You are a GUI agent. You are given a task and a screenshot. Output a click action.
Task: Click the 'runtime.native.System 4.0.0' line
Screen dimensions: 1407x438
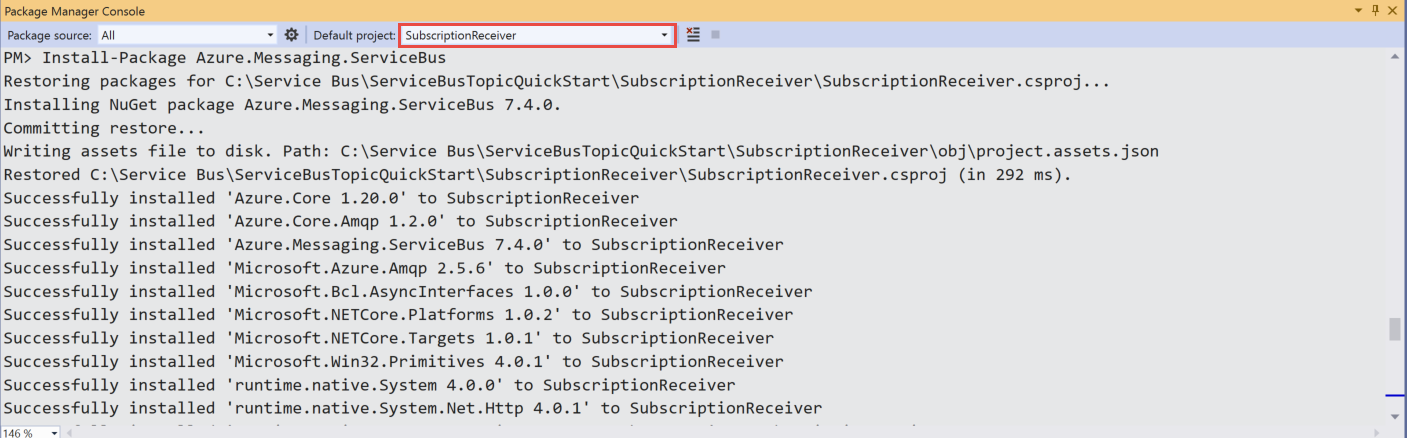[369, 384]
